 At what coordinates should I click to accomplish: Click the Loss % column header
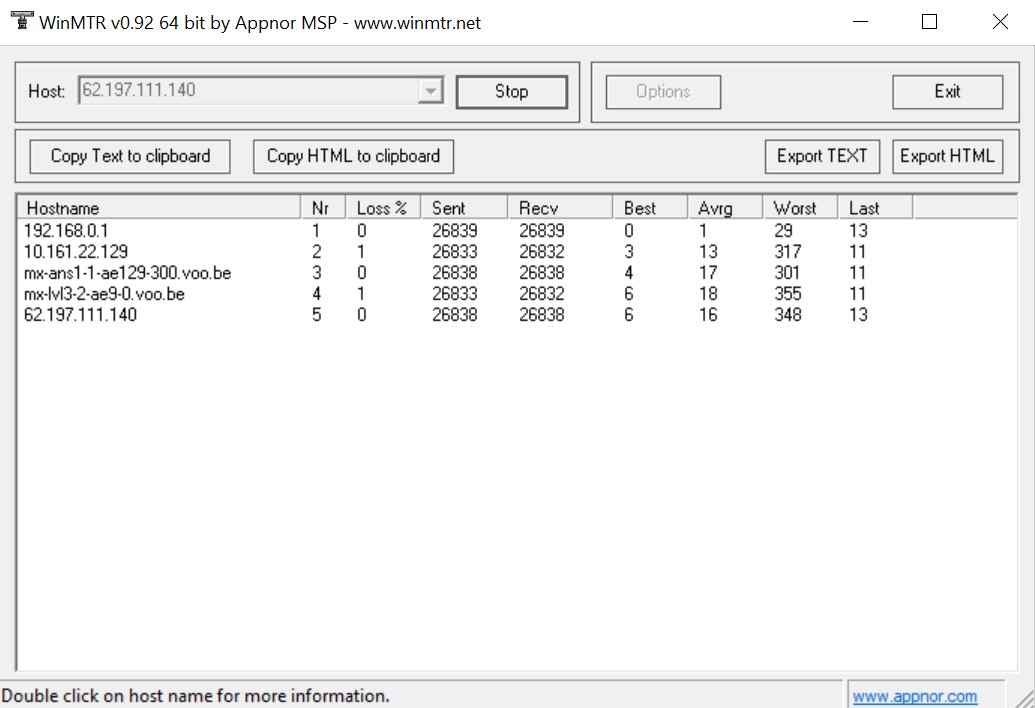[383, 208]
